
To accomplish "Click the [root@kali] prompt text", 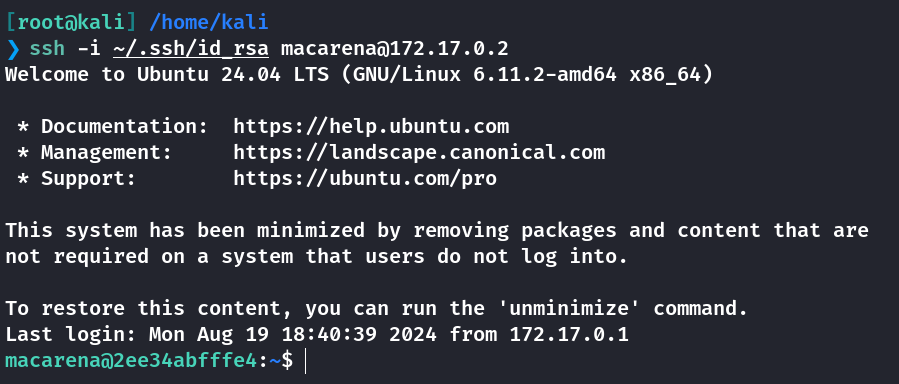I will point(72,22).
